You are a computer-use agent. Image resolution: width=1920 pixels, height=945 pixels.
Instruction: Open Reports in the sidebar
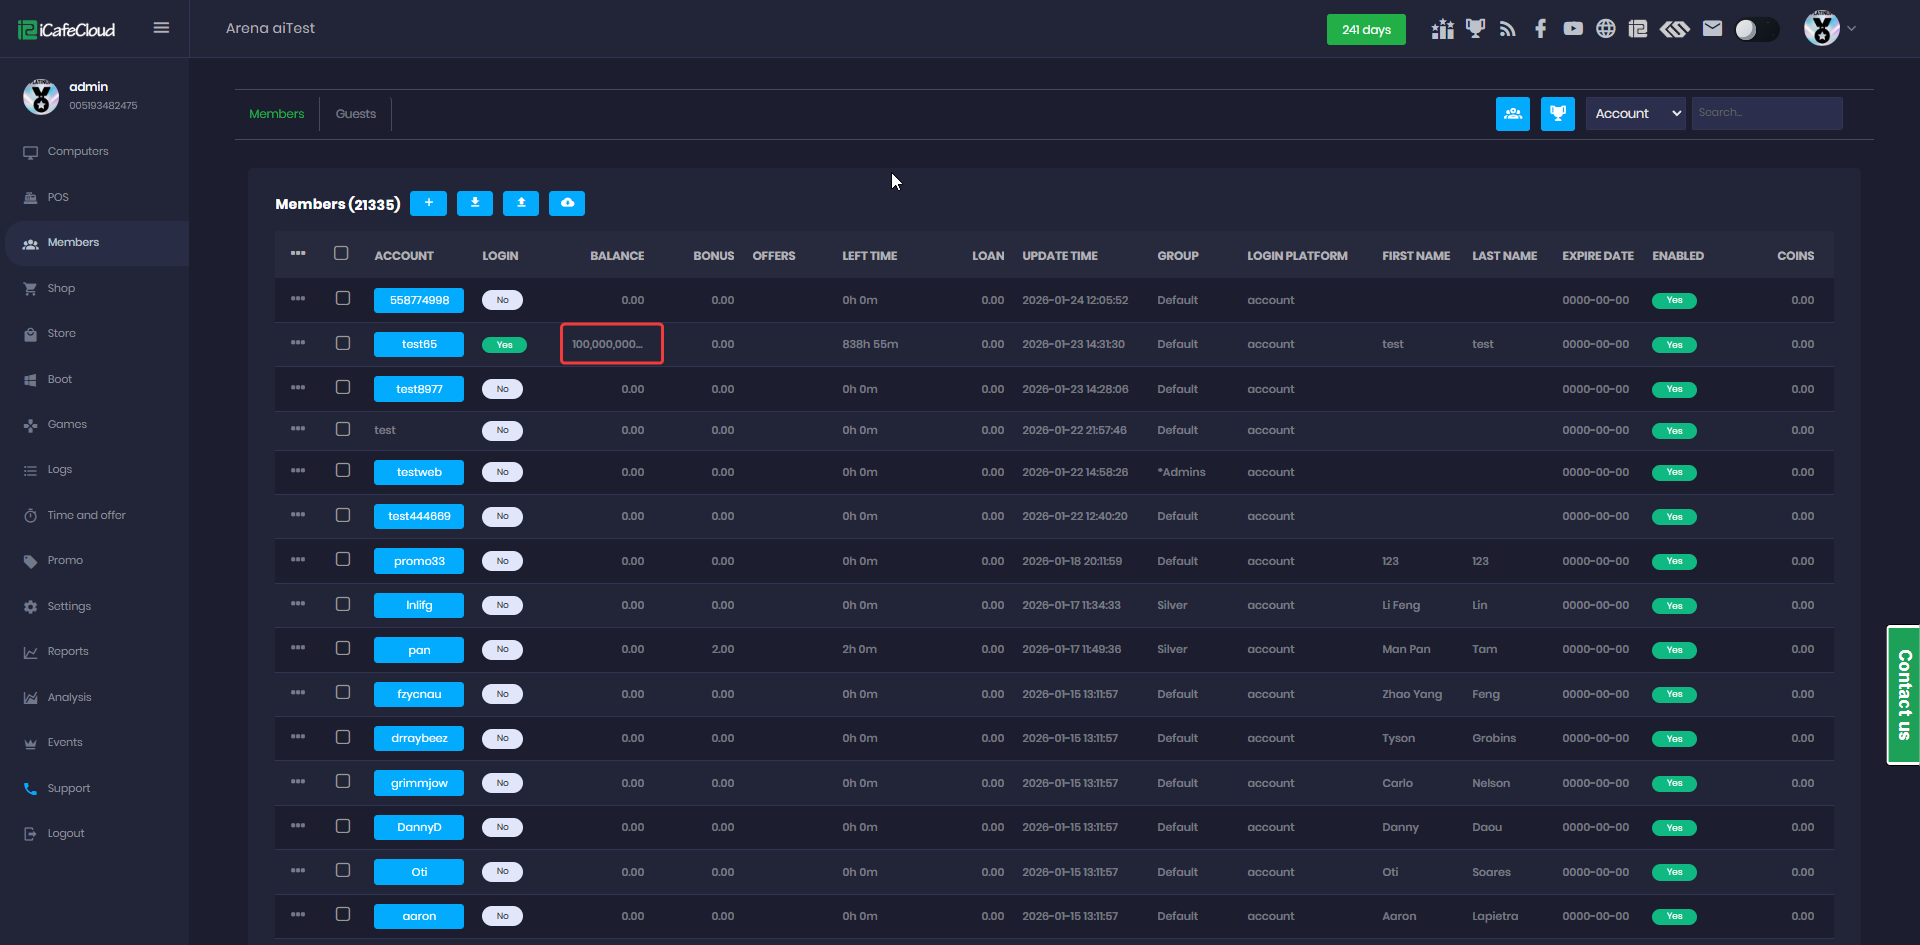coord(68,652)
